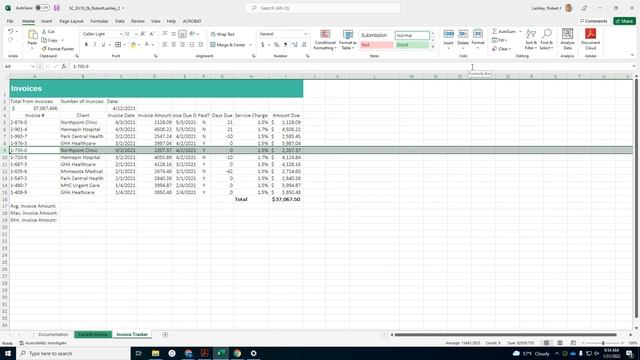Expand the Fill dropdown in Editing
This screenshot has height=360, width=640.
tap(506, 40)
